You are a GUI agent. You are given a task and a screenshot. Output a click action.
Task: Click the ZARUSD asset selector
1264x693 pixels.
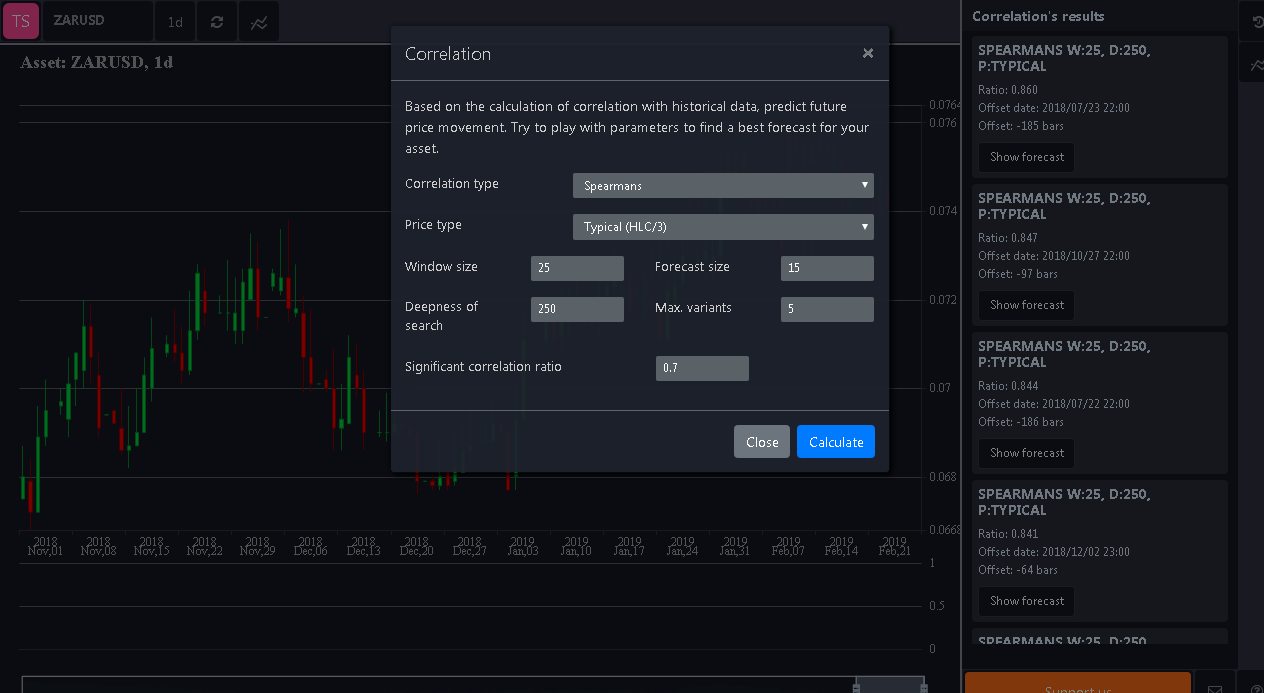tap(98, 21)
